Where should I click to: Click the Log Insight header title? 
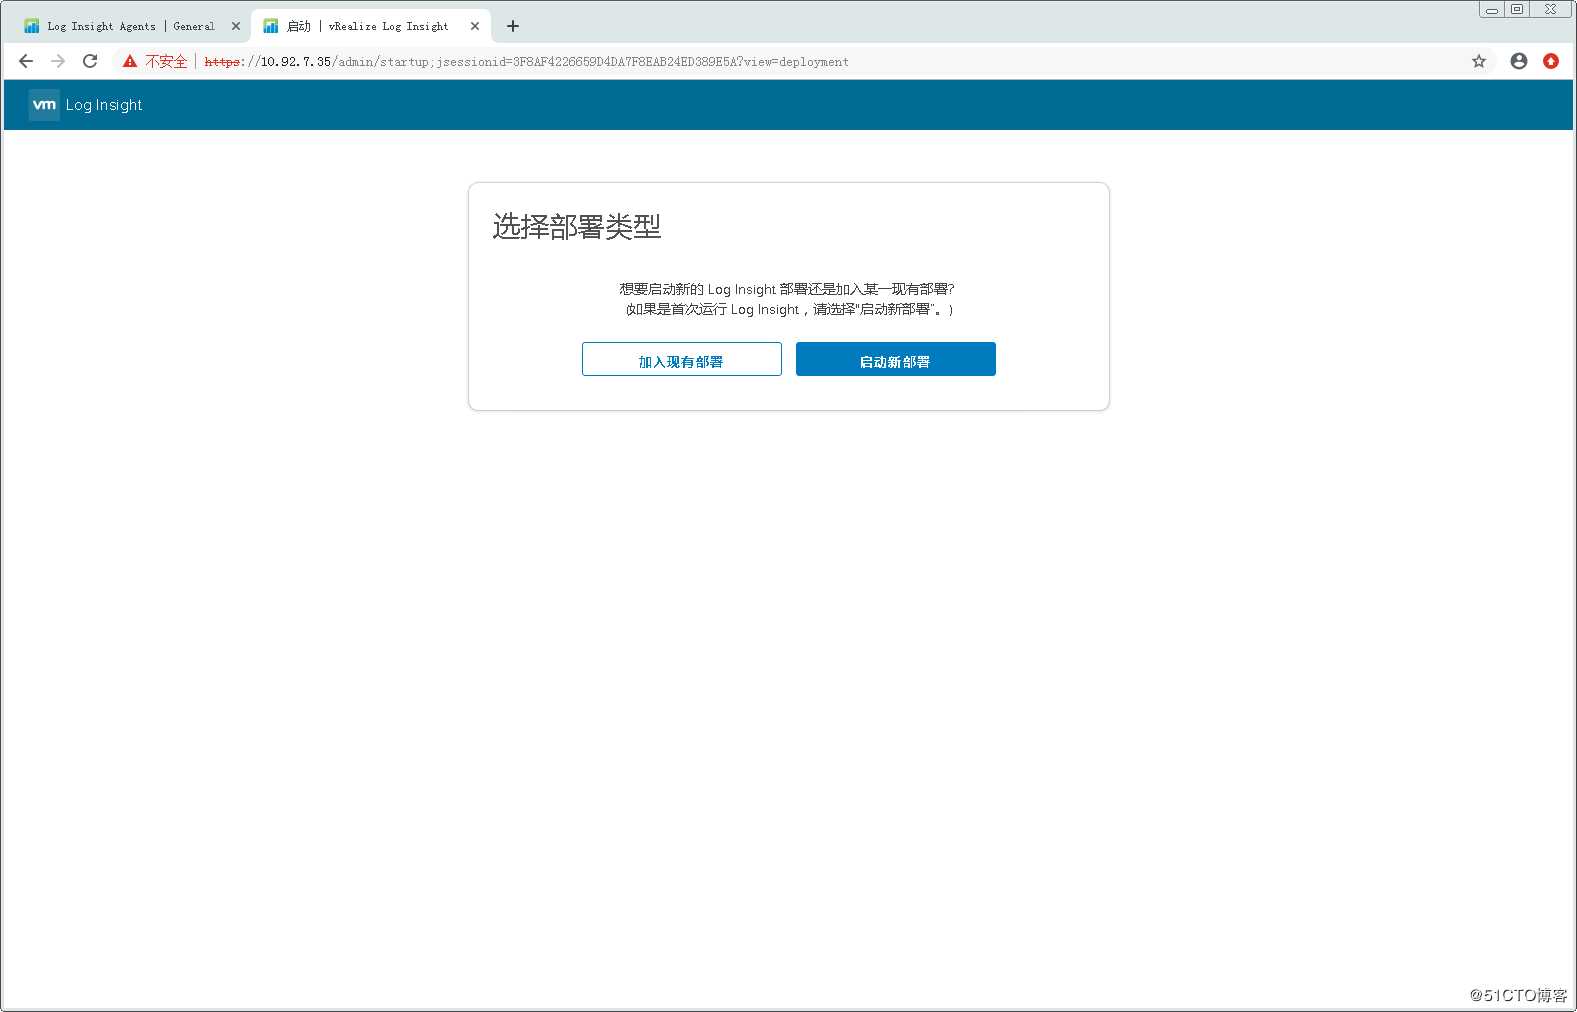pos(104,105)
